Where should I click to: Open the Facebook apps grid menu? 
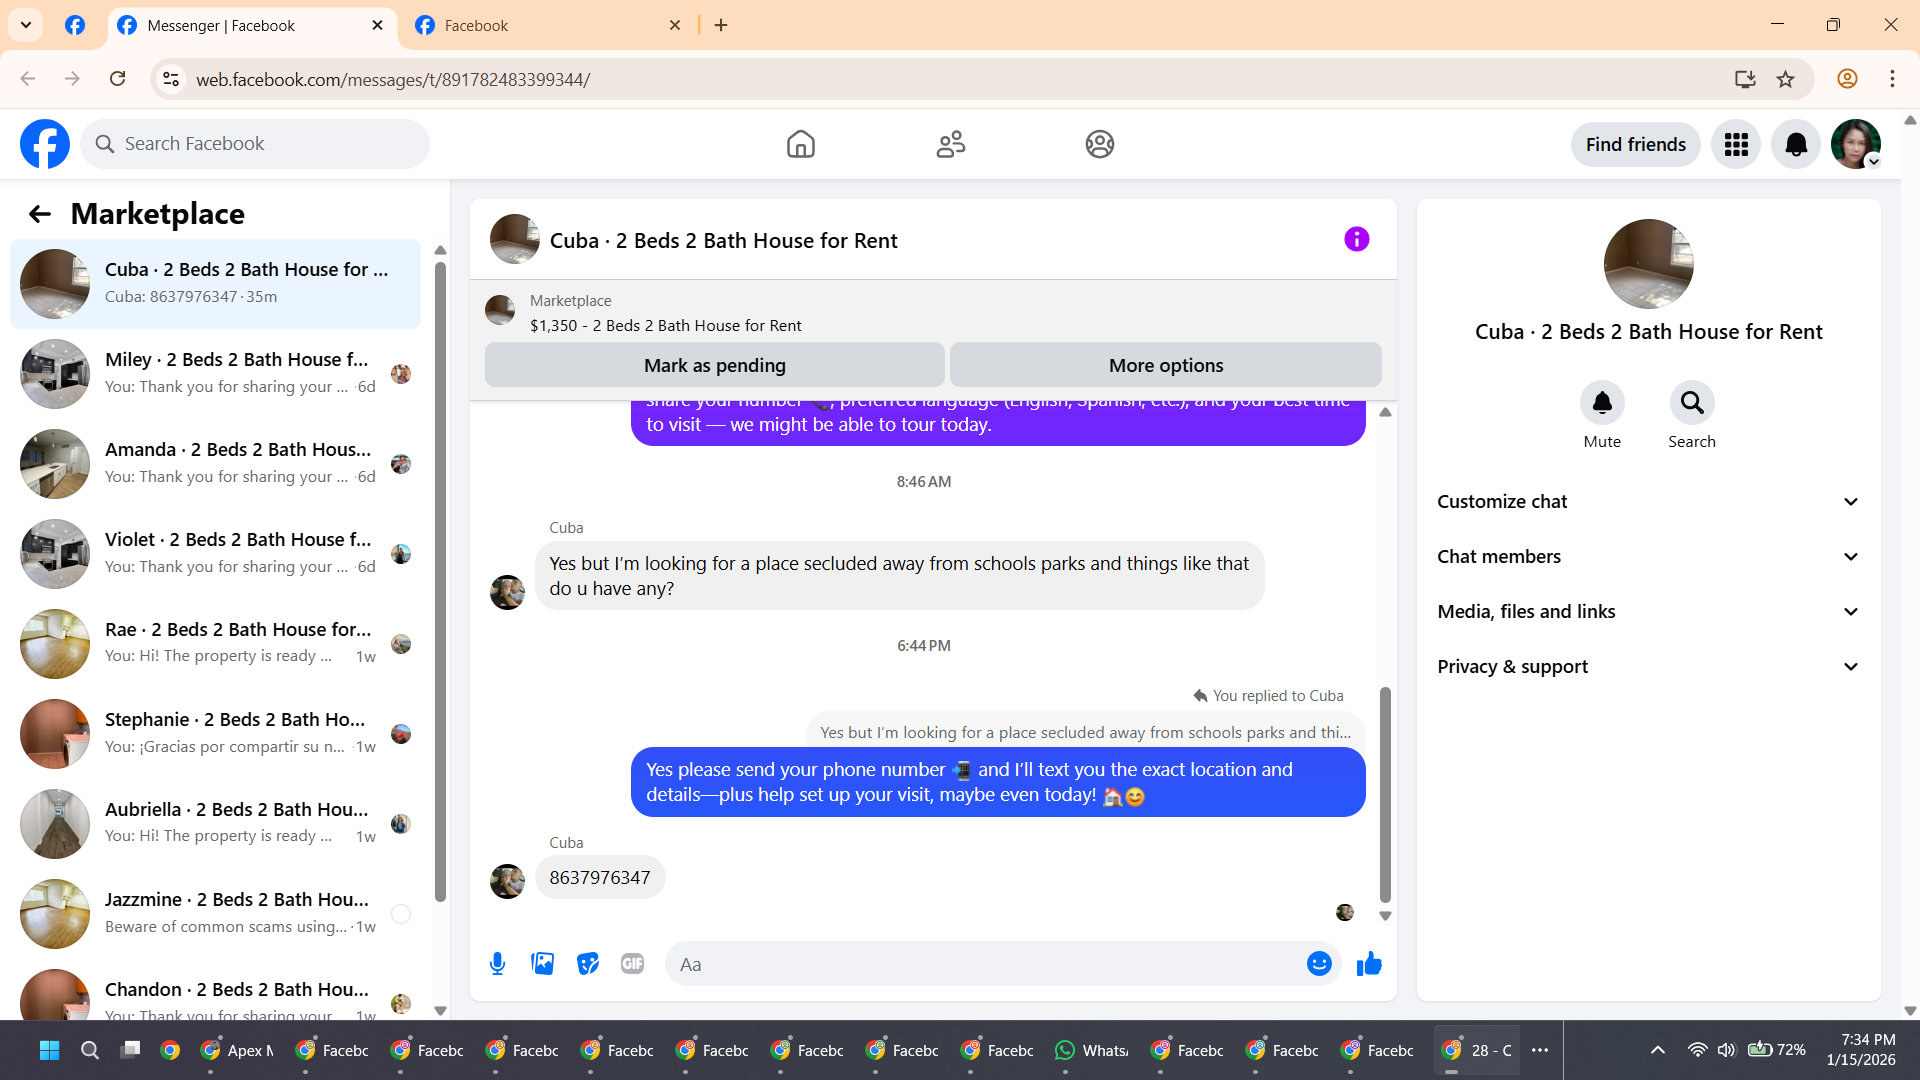click(x=1736, y=145)
